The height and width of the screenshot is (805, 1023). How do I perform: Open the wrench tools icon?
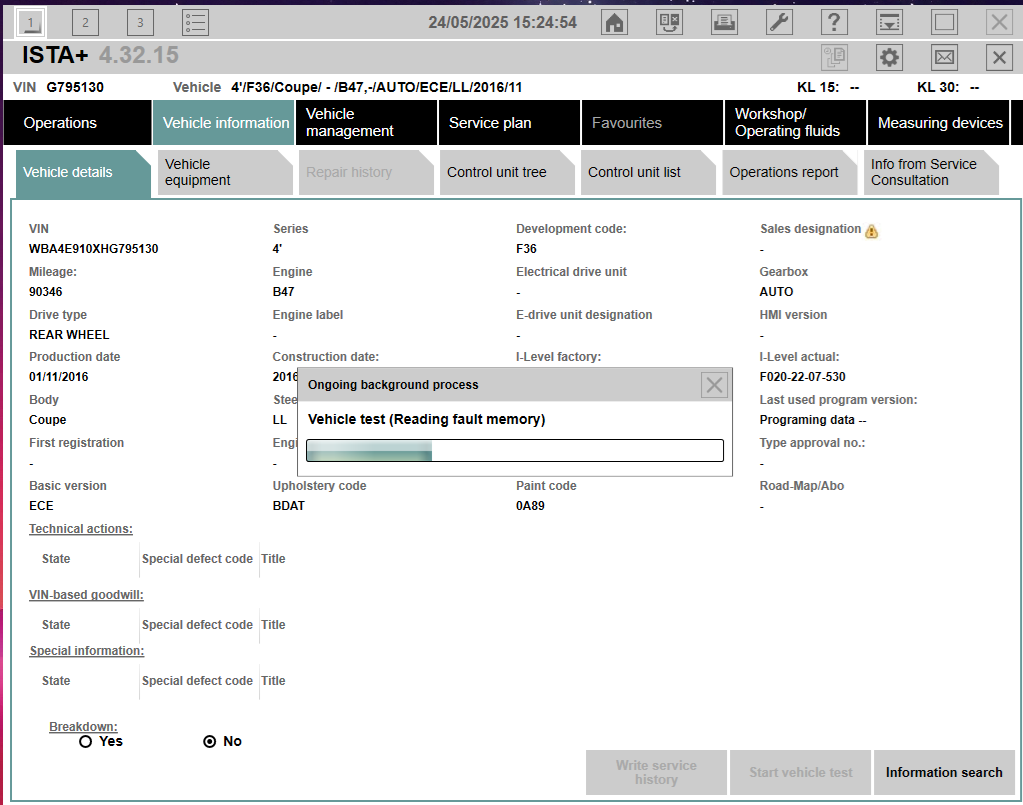779,23
